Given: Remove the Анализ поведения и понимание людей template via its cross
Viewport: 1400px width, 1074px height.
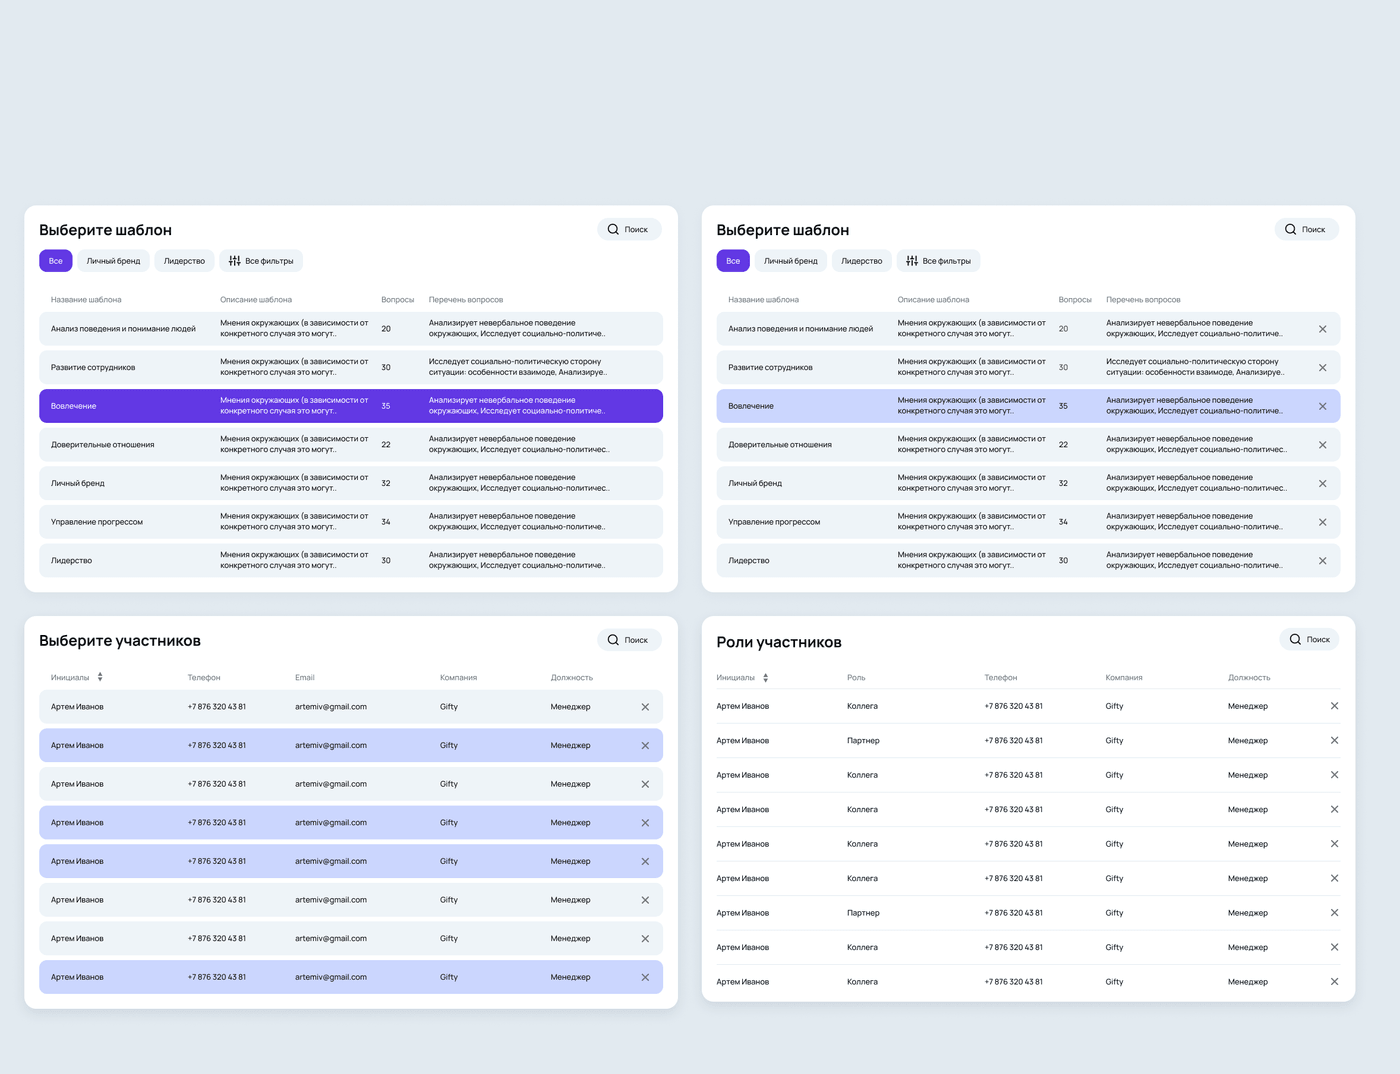Looking at the screenshot, I should pyautogui.click(x=1322, y=329).
